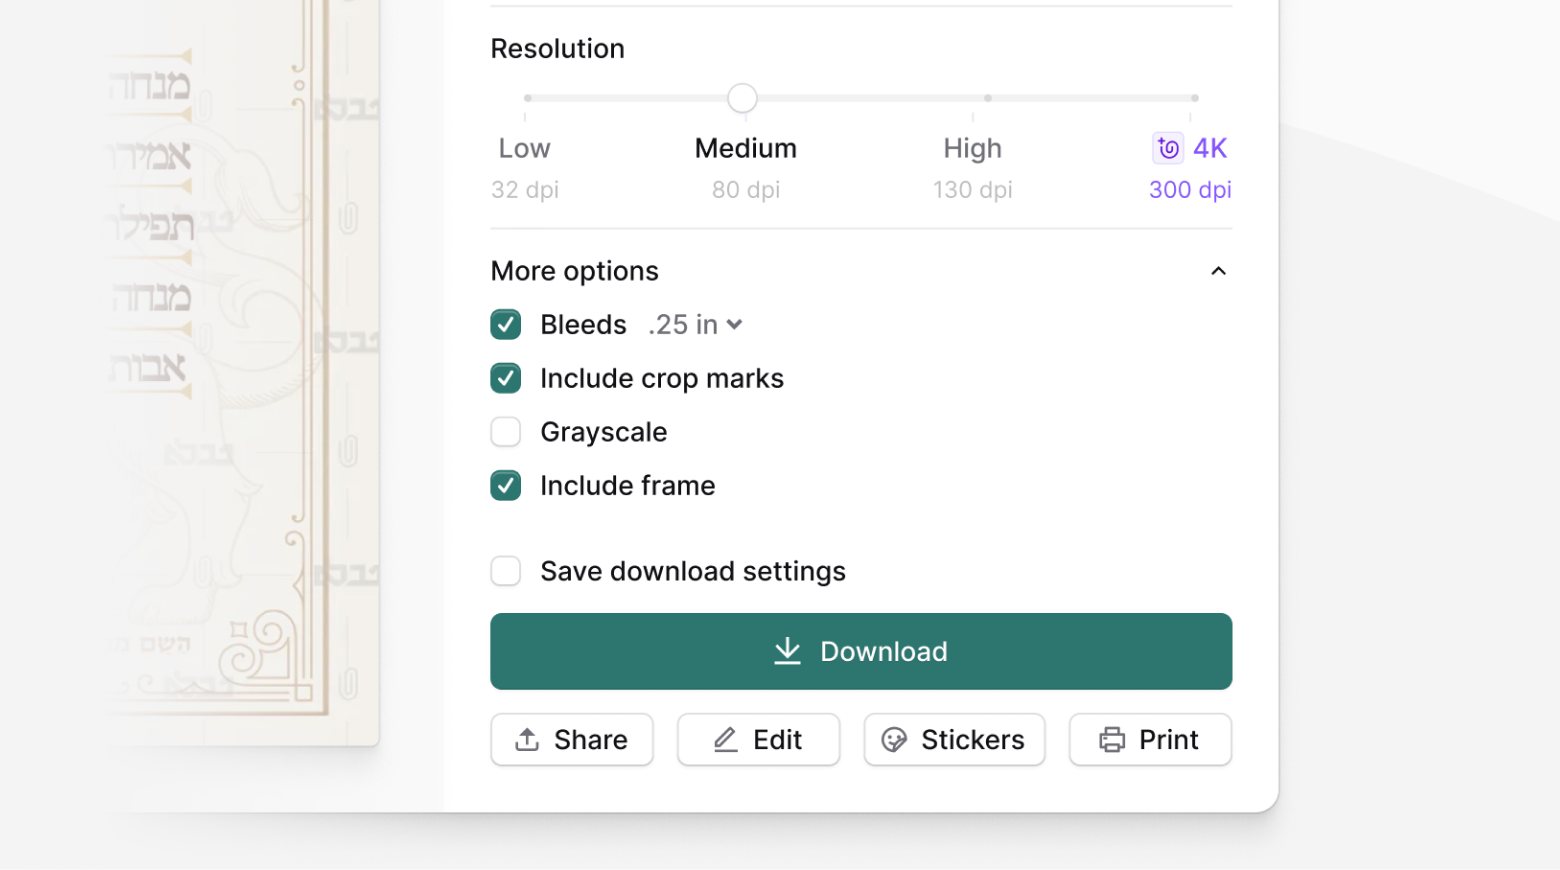This screenshot has height=870, width=1560.
Task: Open the bleeds .25 in dropdown
Action: click(x=695, y=325)
